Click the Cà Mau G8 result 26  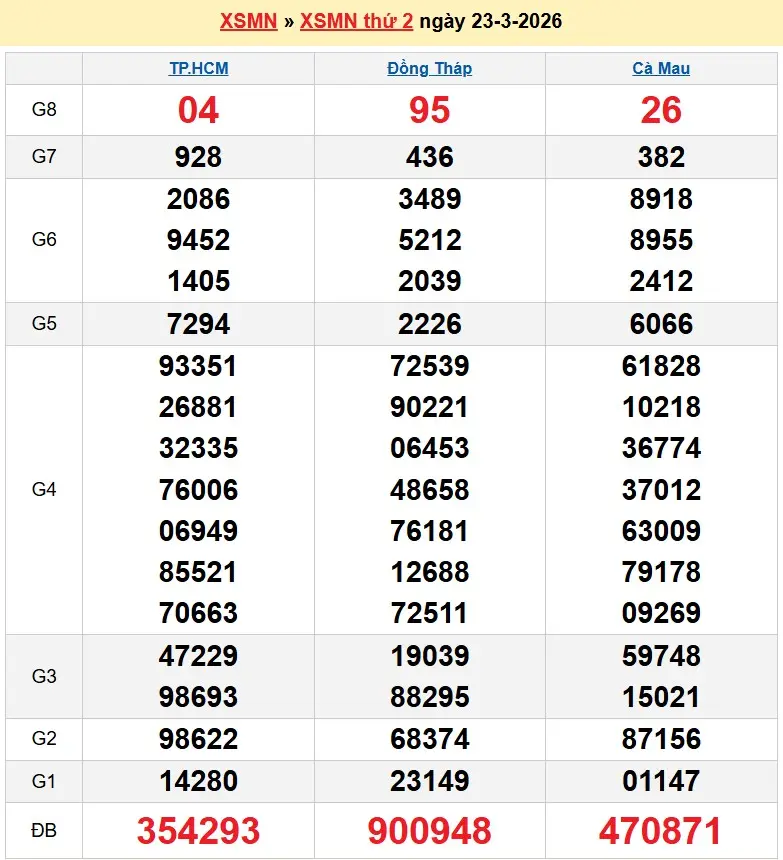pos(661,110)
